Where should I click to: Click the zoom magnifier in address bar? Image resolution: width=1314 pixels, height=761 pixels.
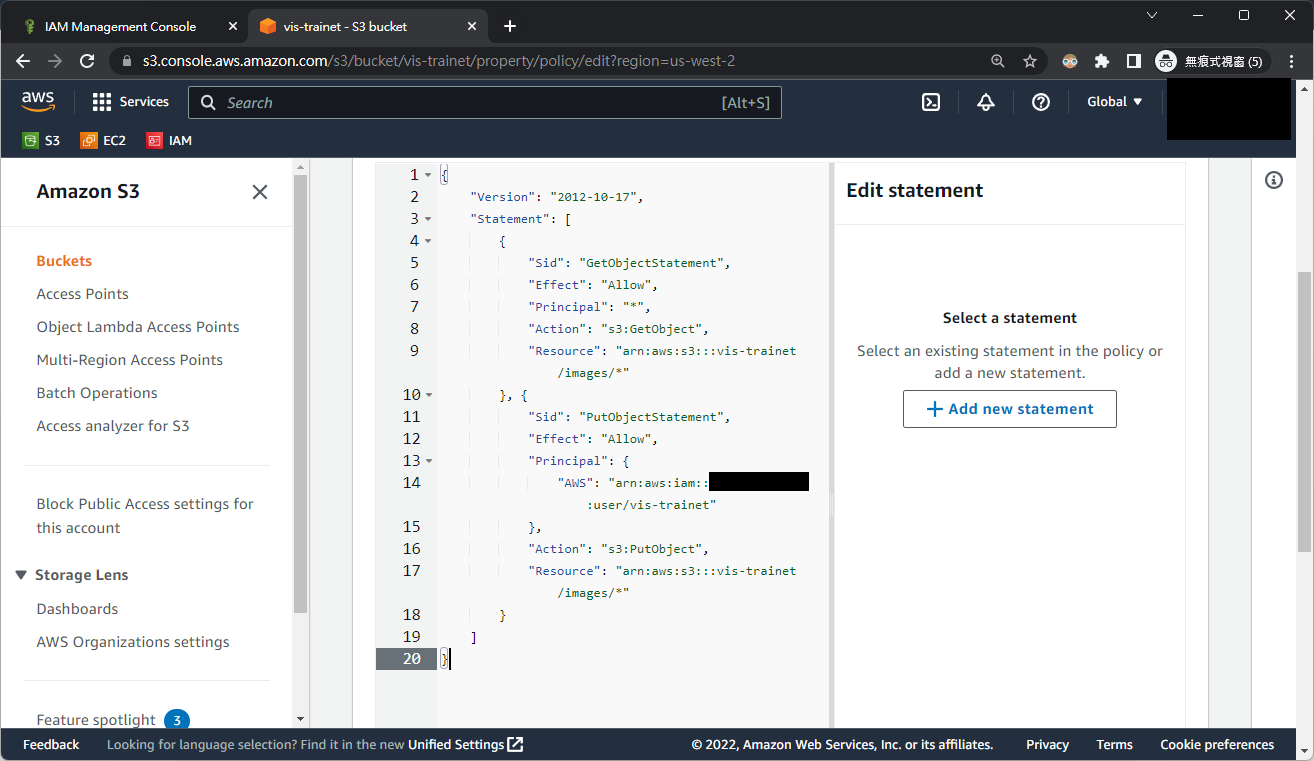pos(998,61)
